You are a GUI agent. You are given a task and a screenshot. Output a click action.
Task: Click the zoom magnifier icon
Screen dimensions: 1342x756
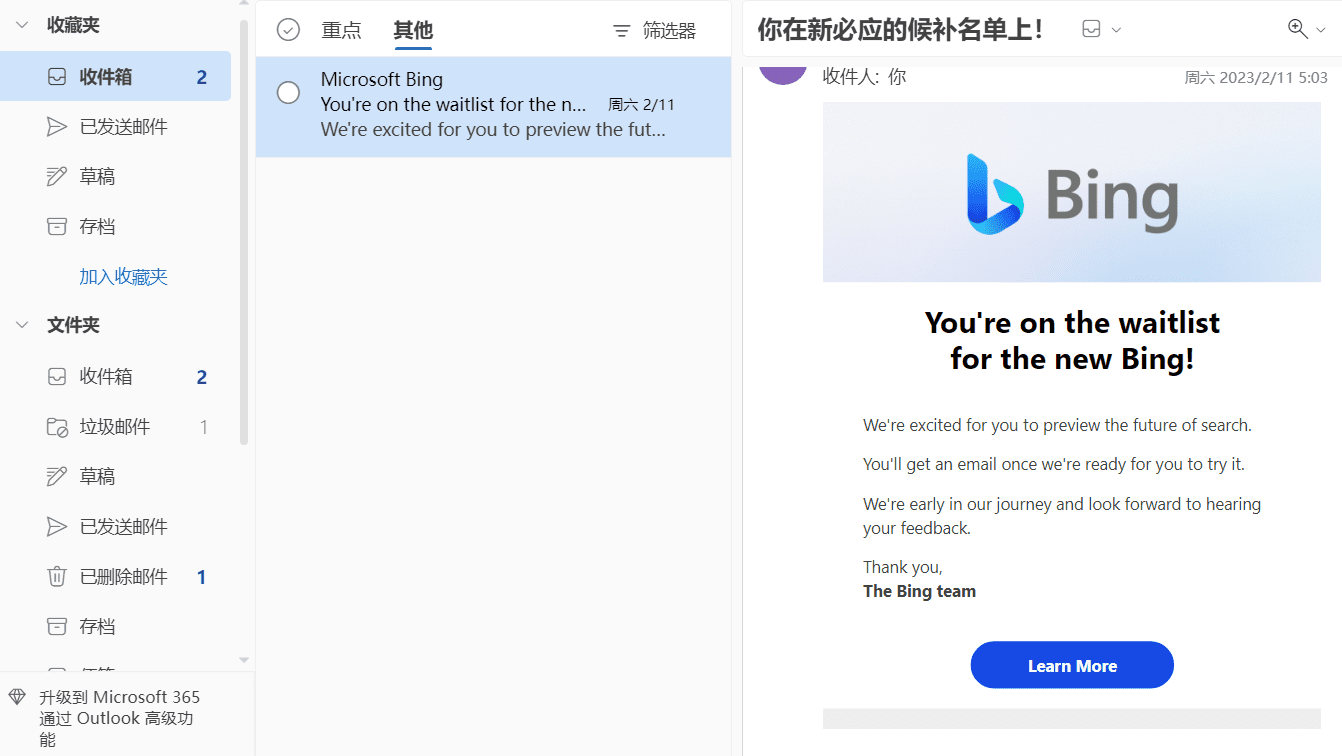1298,29
